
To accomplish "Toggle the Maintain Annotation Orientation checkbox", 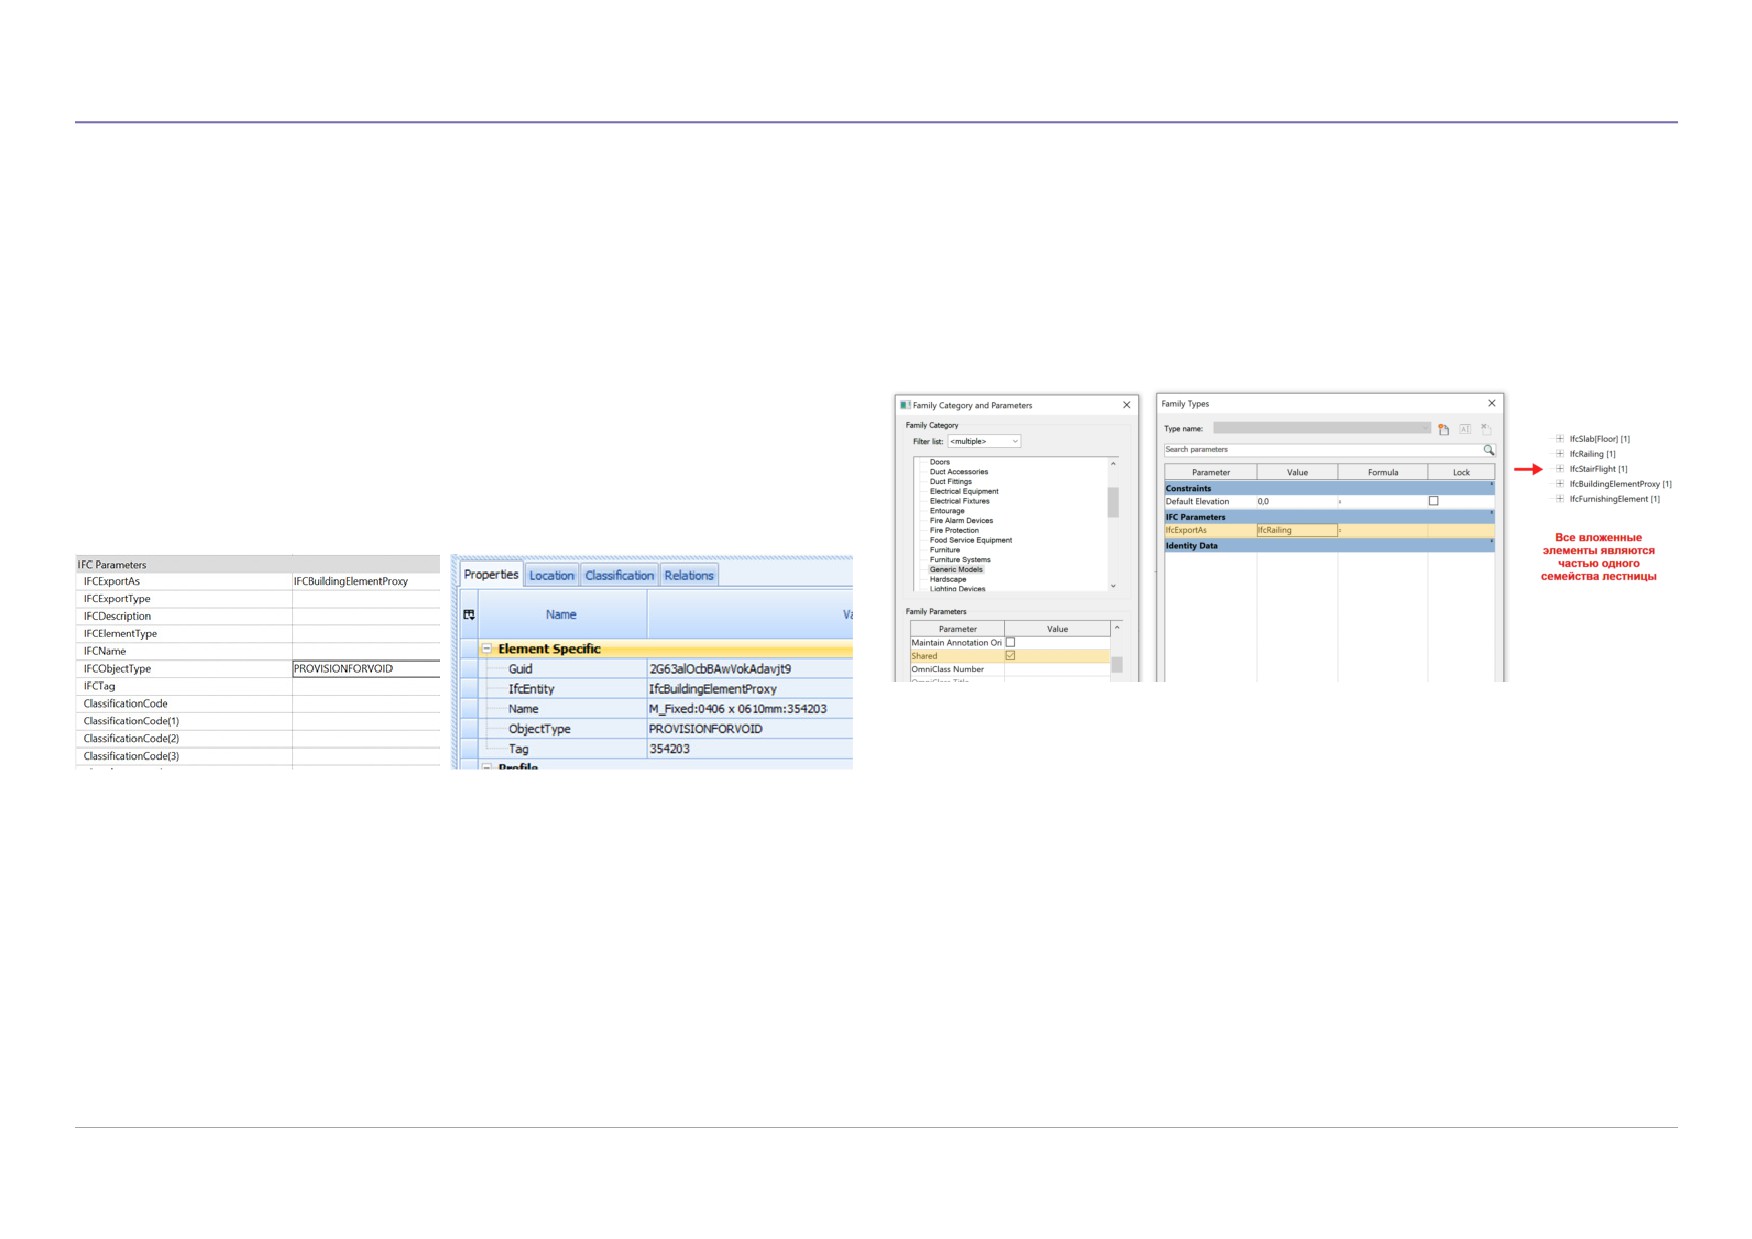I will coord(1010,642).
